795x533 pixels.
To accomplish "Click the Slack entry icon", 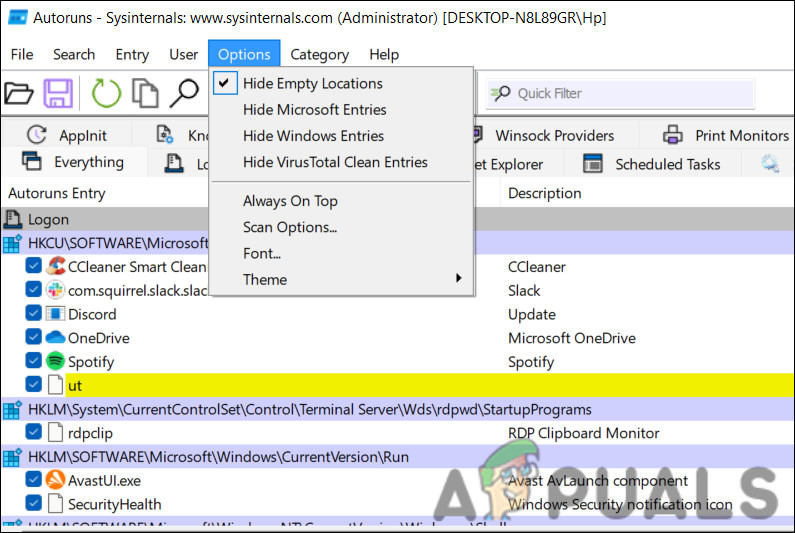I will click(x=55, y=290).
